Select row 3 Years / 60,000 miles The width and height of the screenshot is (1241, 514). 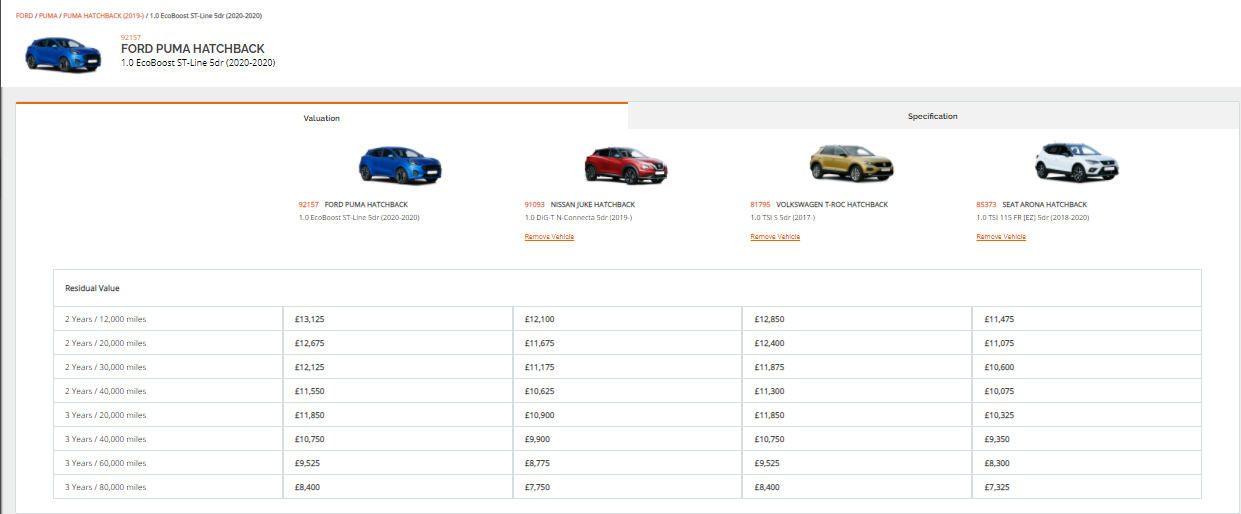(x=627, y=463)
